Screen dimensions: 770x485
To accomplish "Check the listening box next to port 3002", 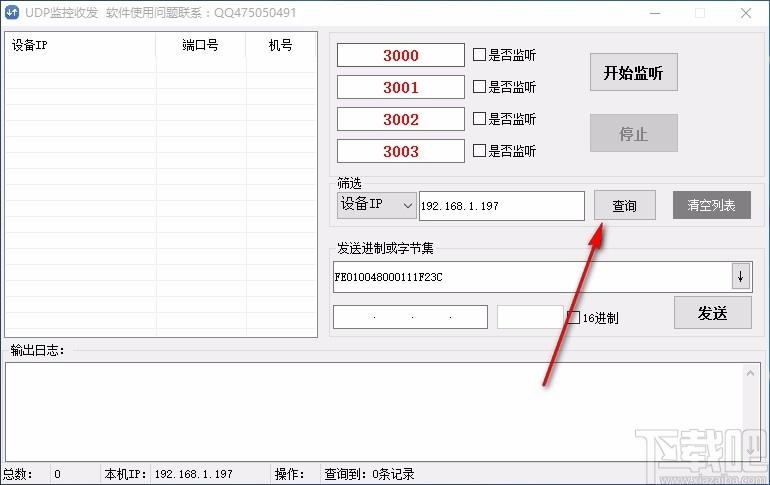I will pos(480,120).
